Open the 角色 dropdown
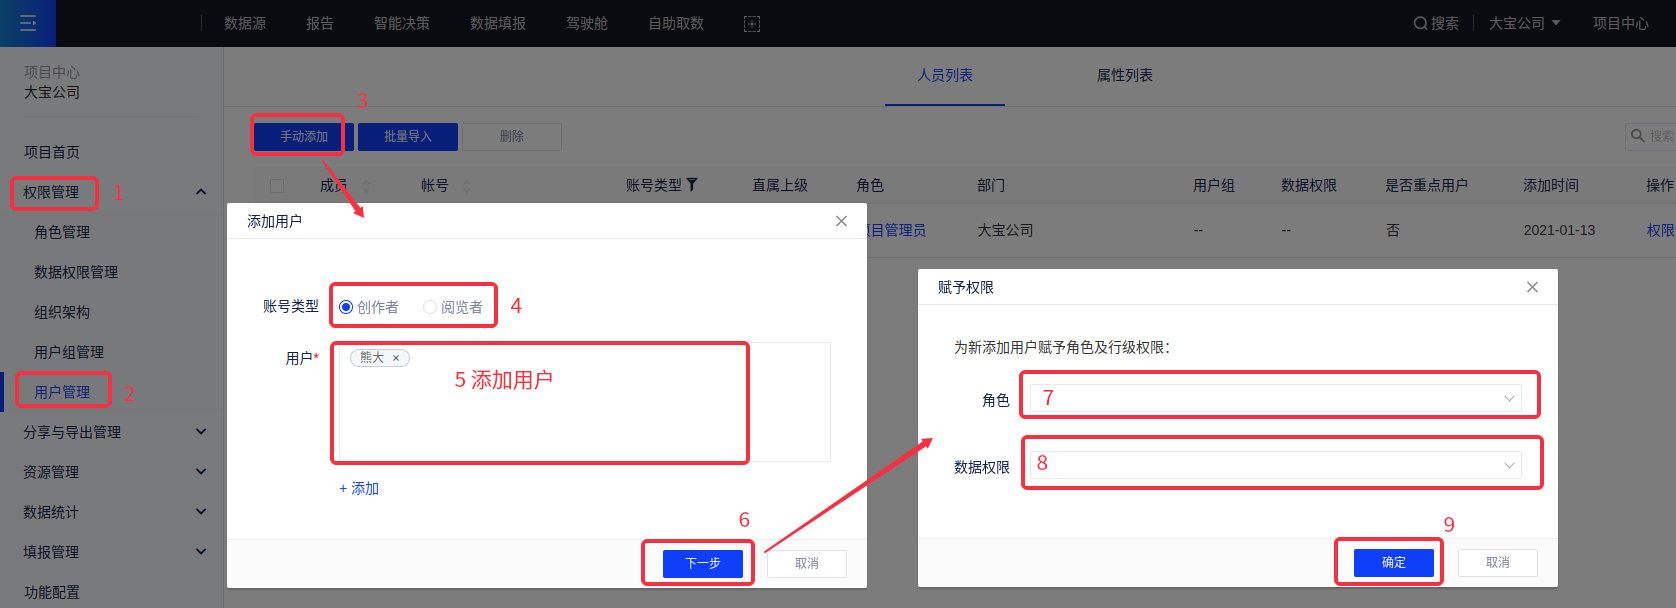This screenshot has height=608, width=1676. [1275, 398]
